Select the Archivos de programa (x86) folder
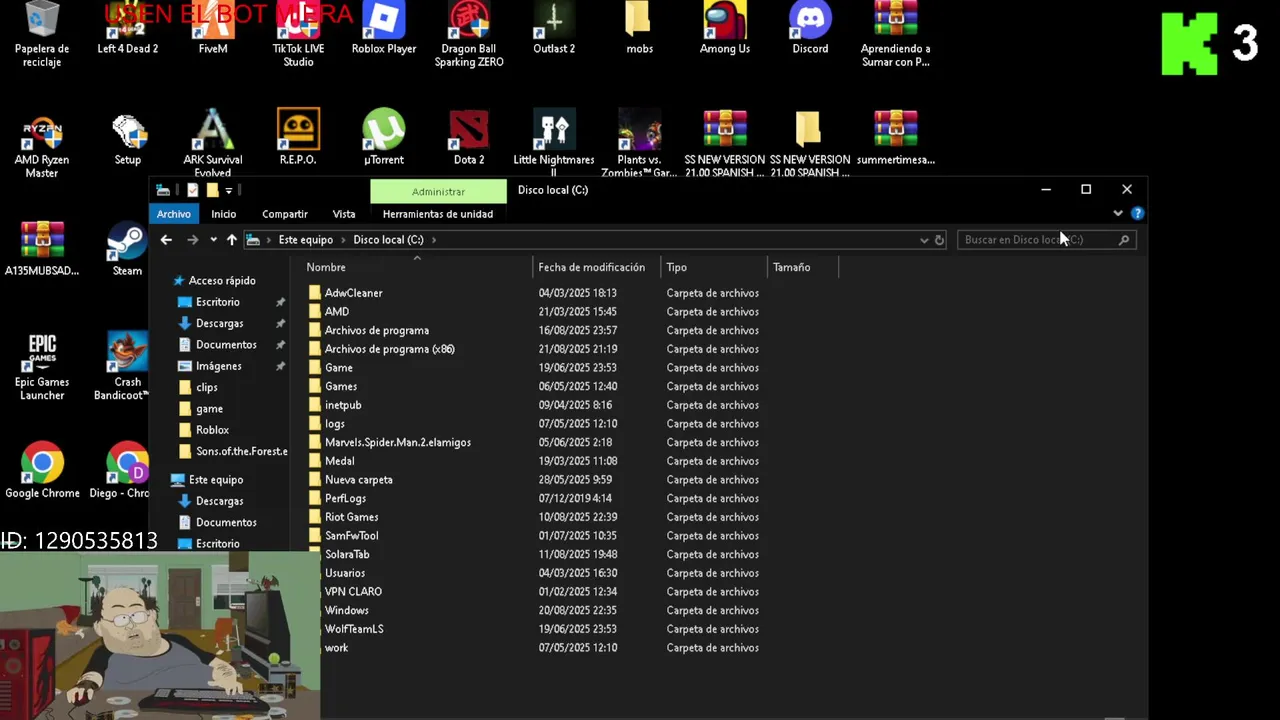This screenshot has height=720, width=1280. coord(534,349)
